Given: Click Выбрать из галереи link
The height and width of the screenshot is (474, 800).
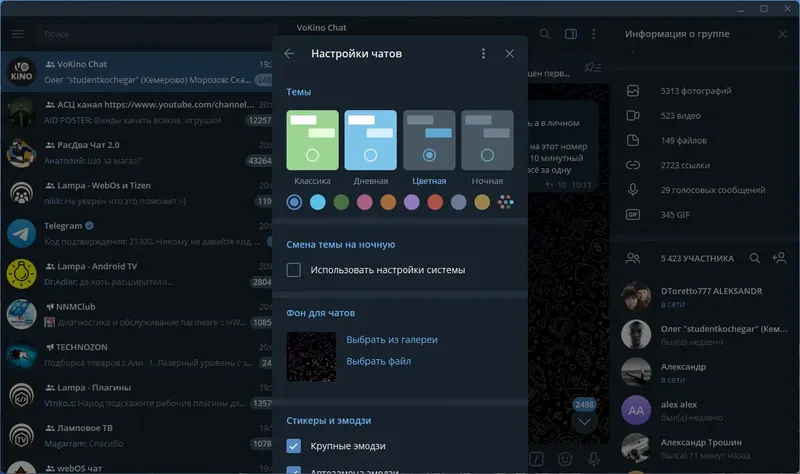Looking at the screenshot, I should tap(392, 340).
